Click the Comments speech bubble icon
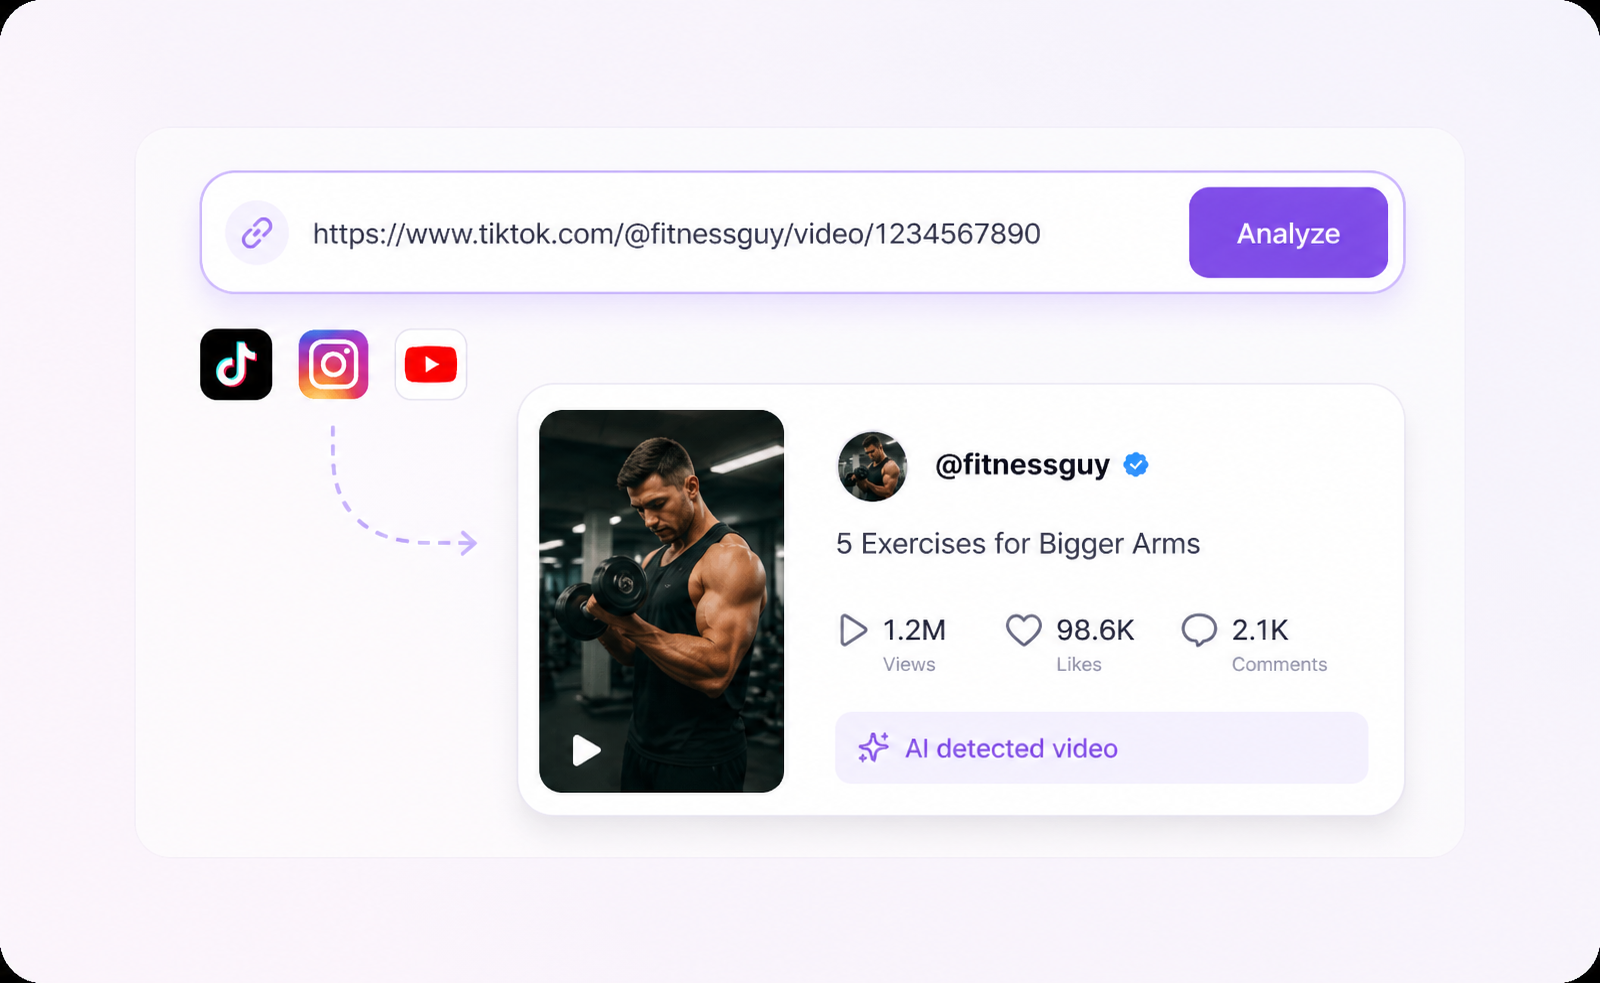This screenshot has width=1600, height=983. click(x=1199, y=630)
